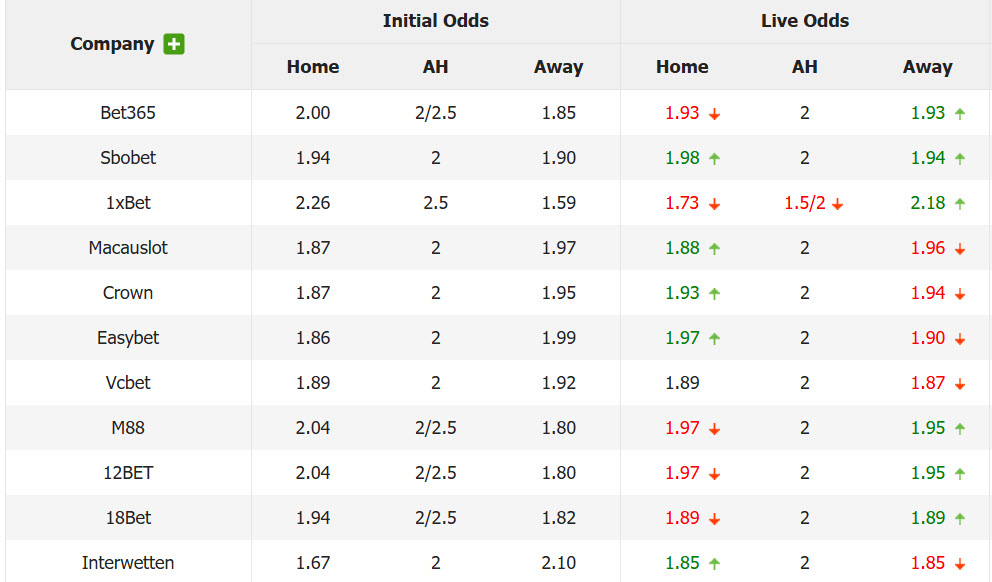Click M88 initial AH value 2/2.5
The width and height of the screenshot is (992, 582).
pos(435,428)
